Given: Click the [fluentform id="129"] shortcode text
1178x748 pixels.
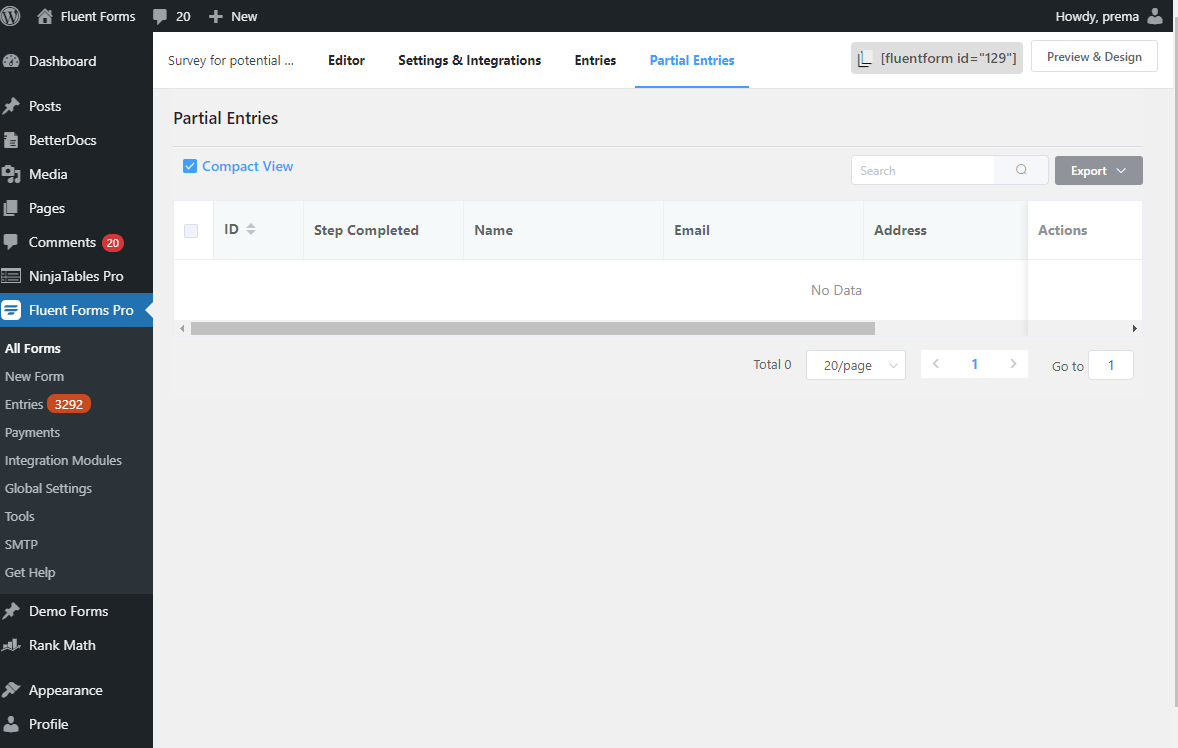Looking at the screenshot, I should [948, 59].
